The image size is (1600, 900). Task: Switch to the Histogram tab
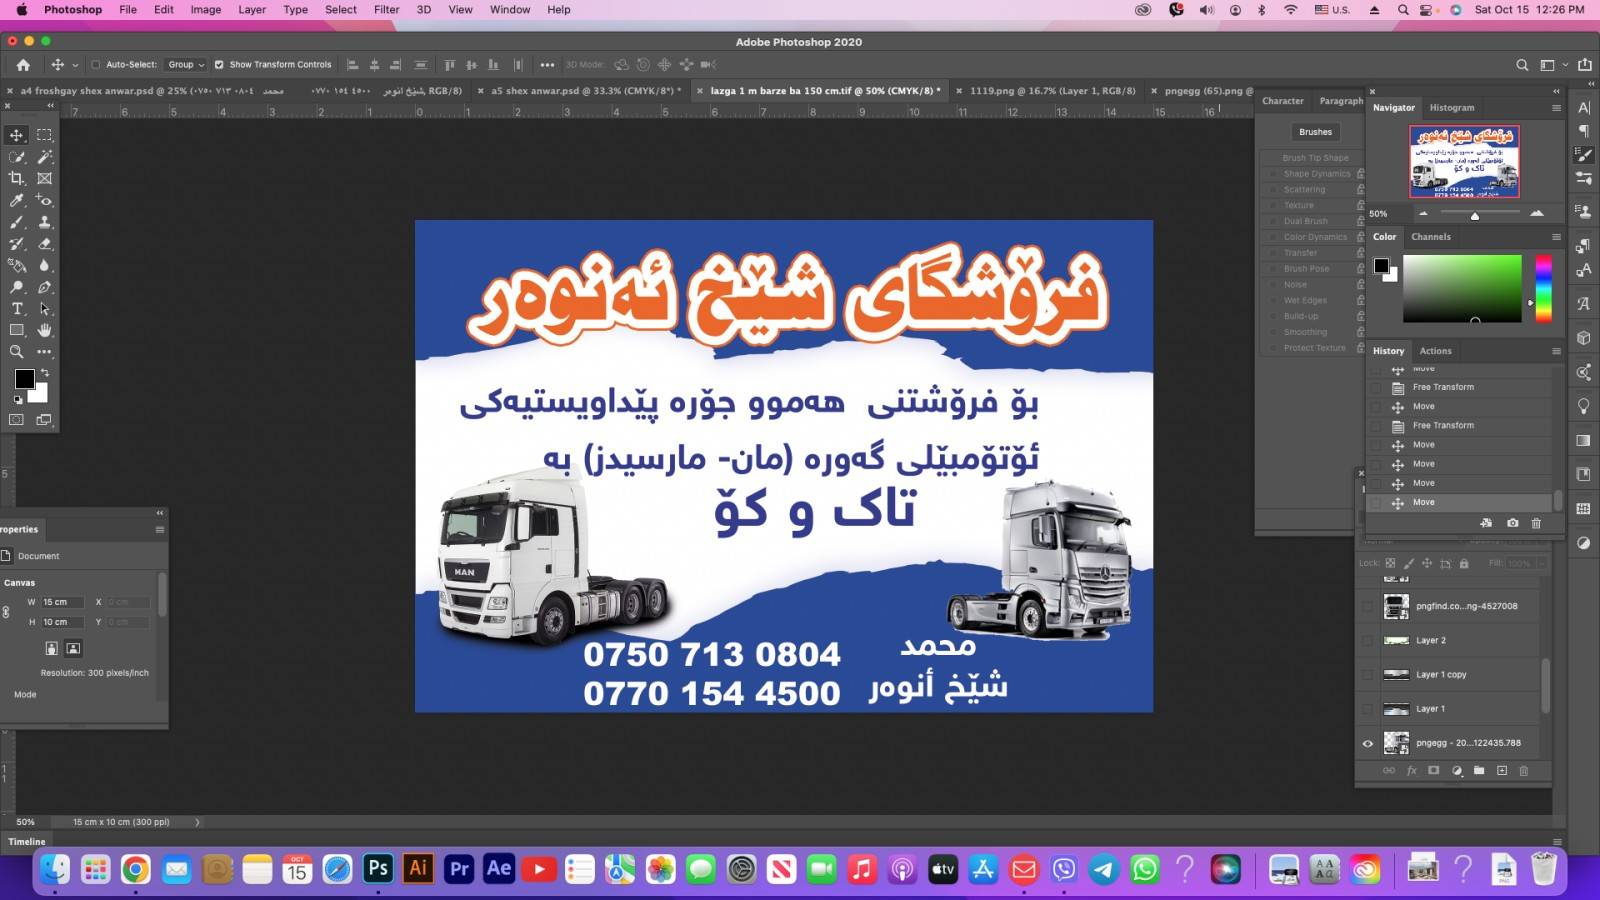point(1451,108)
